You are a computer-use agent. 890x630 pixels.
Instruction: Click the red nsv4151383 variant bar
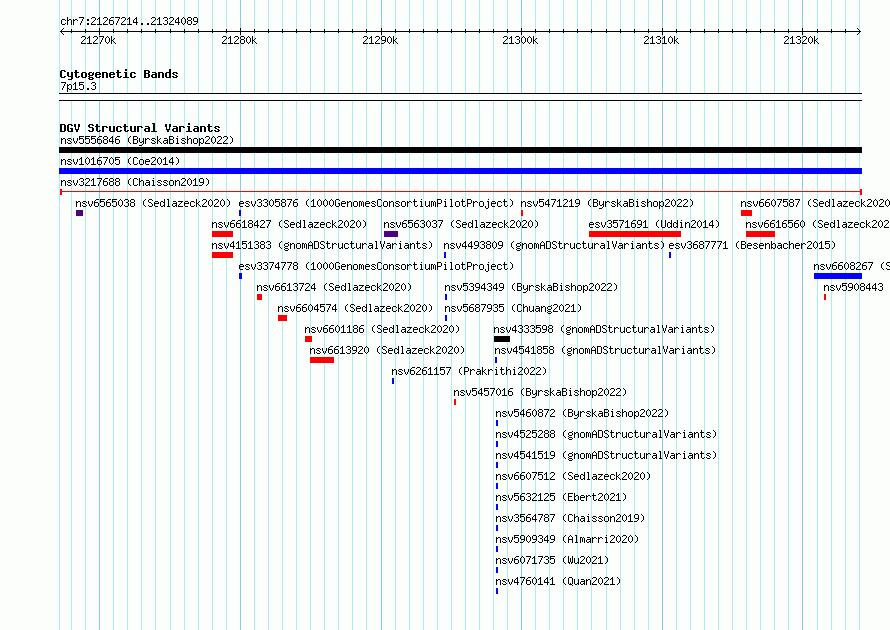point(222,255)
